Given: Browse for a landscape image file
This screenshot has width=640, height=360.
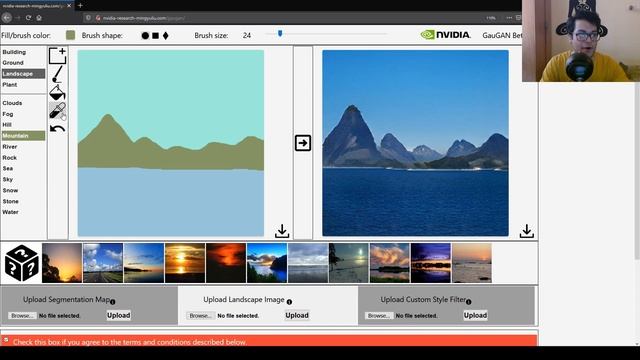Looking at the screenshot, I should point(200,316).
